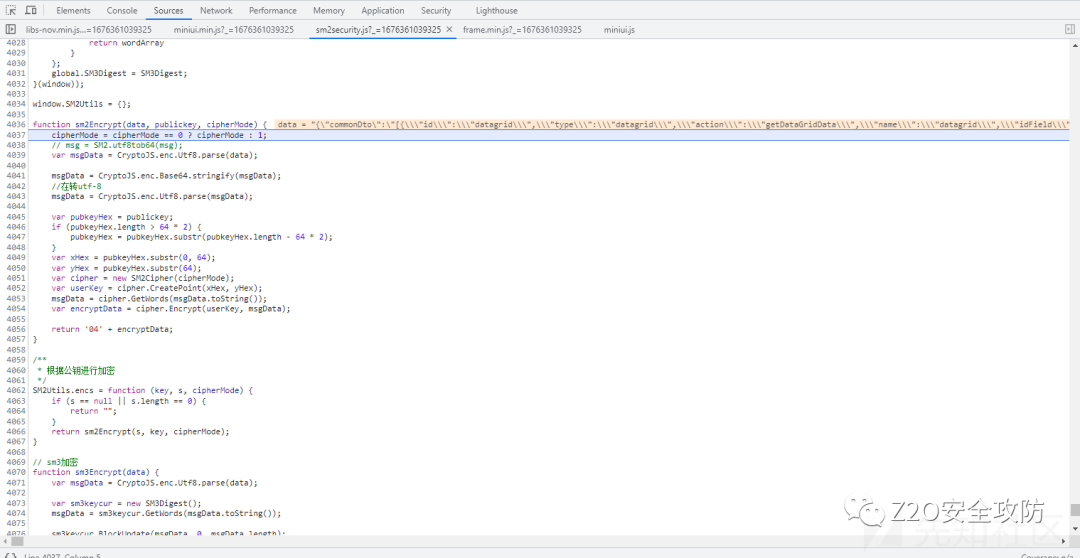This screenshot has width=1080, height=558.
Task: Set breakpoint on line number 4054
Action: tap(15, 309)
